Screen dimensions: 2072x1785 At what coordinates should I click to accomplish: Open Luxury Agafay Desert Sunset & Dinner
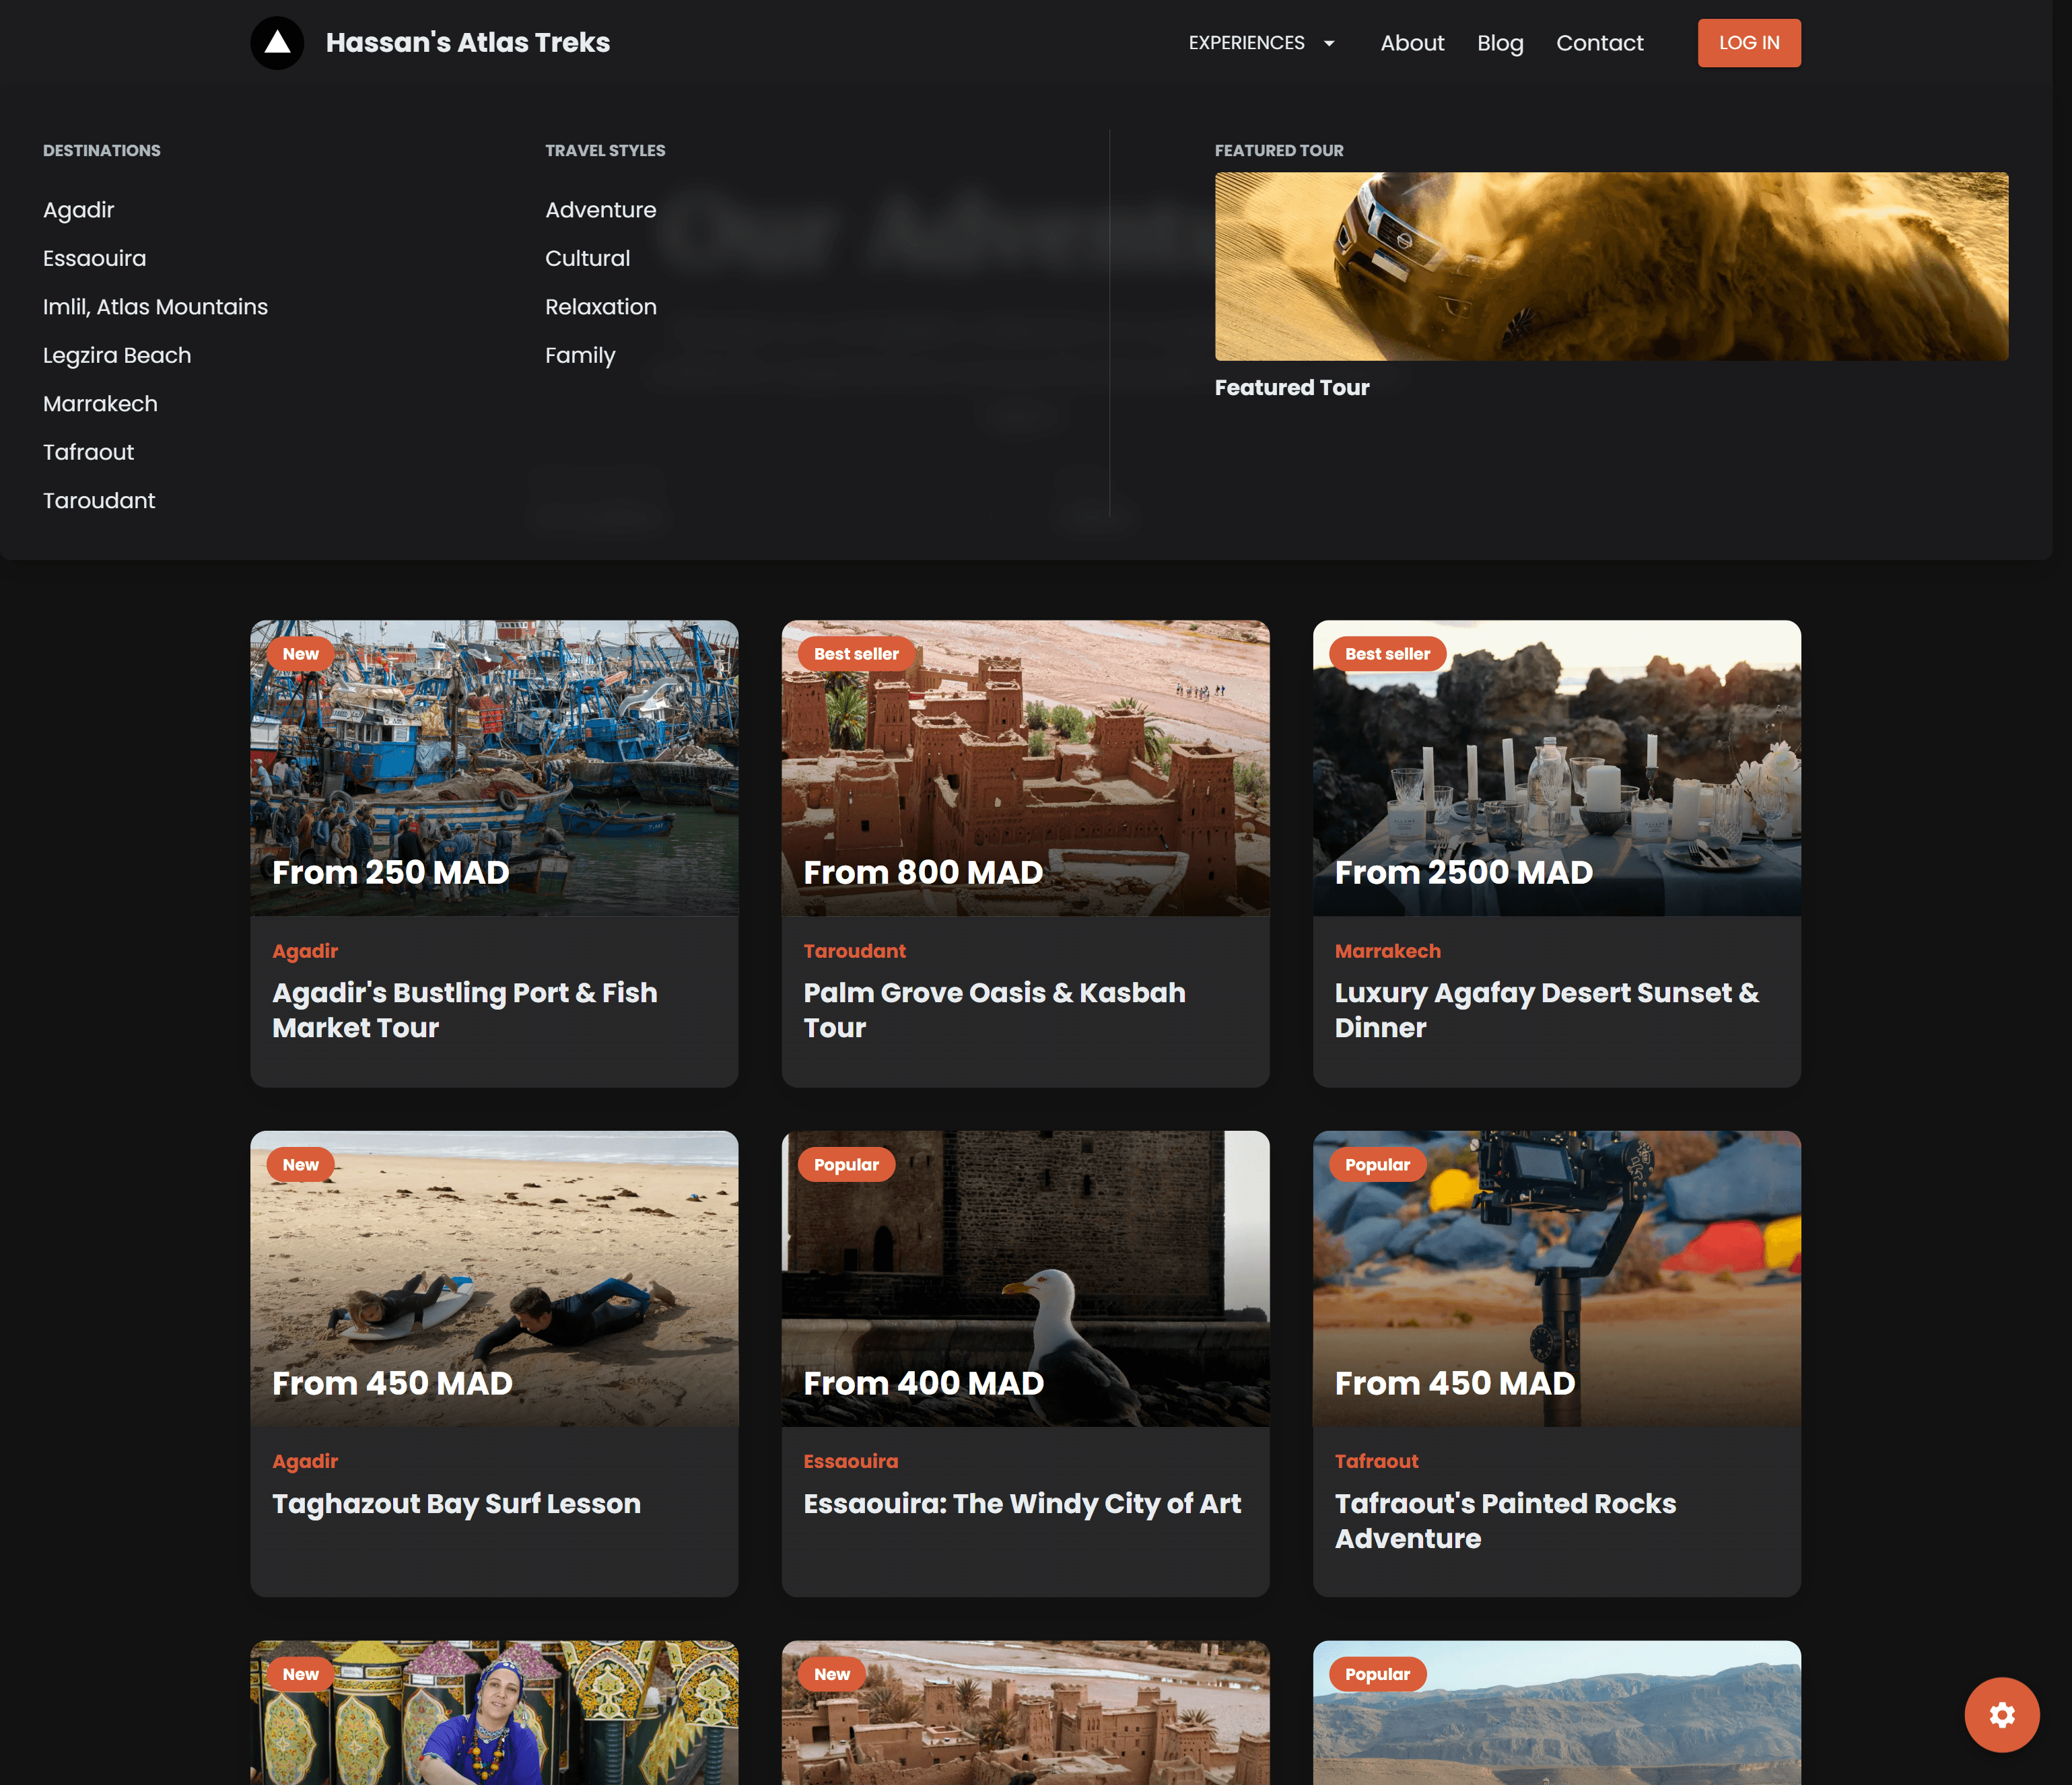pyautogui.click(x=1547, y=1010)
